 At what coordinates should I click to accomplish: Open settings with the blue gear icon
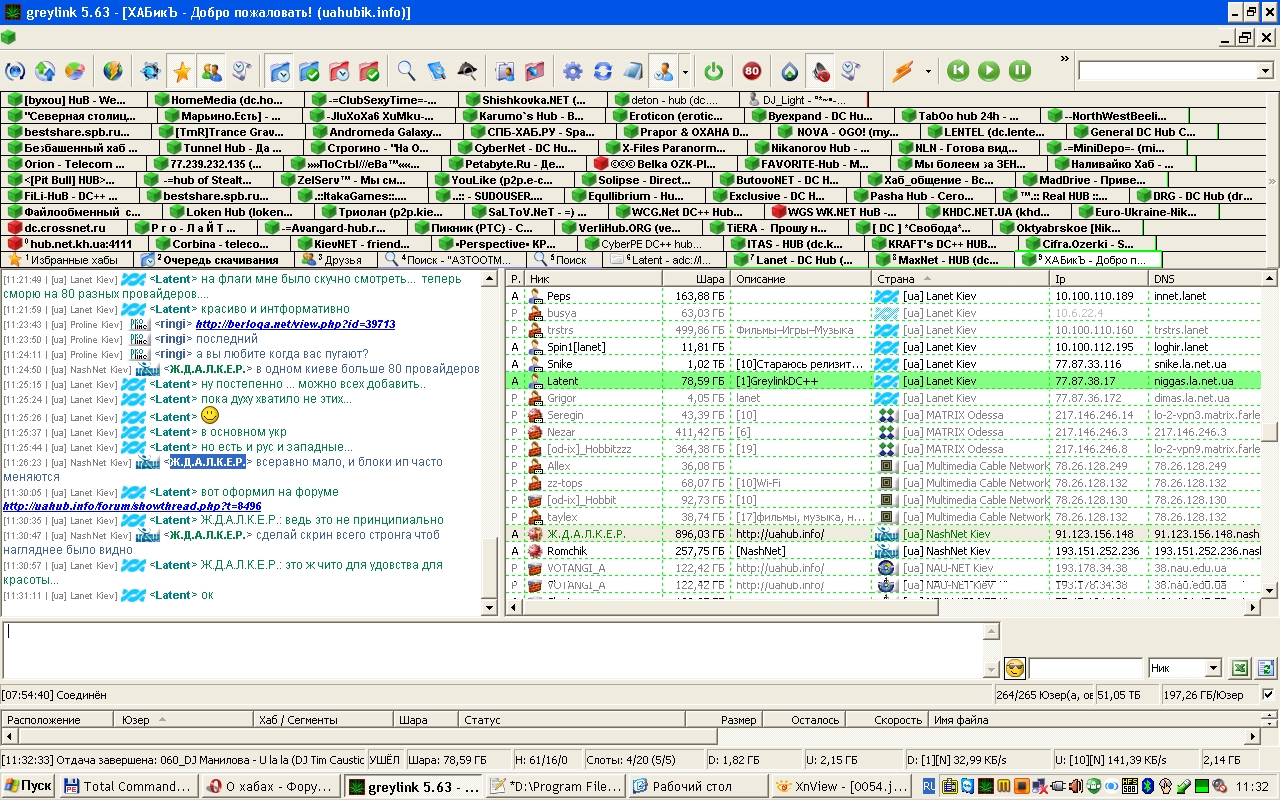click(x=572, y=71)
